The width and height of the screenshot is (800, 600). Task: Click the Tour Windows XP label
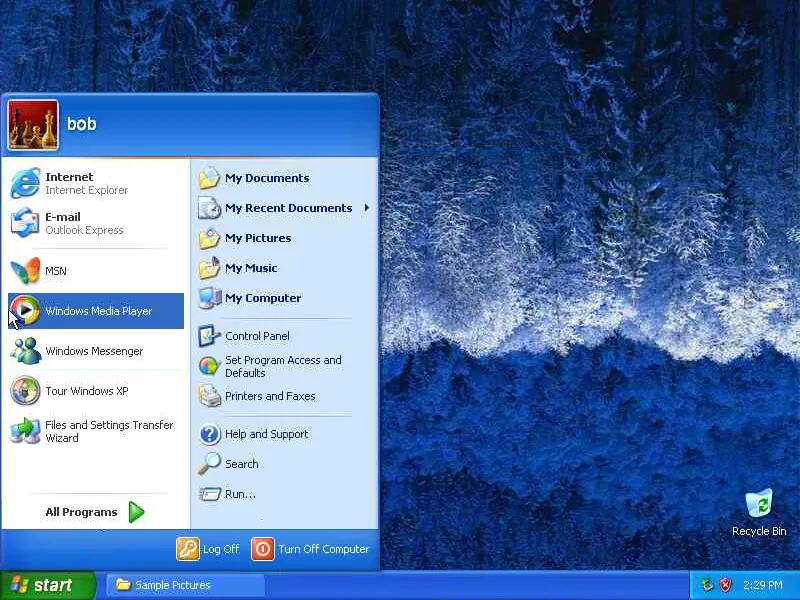tap(87, 391)
